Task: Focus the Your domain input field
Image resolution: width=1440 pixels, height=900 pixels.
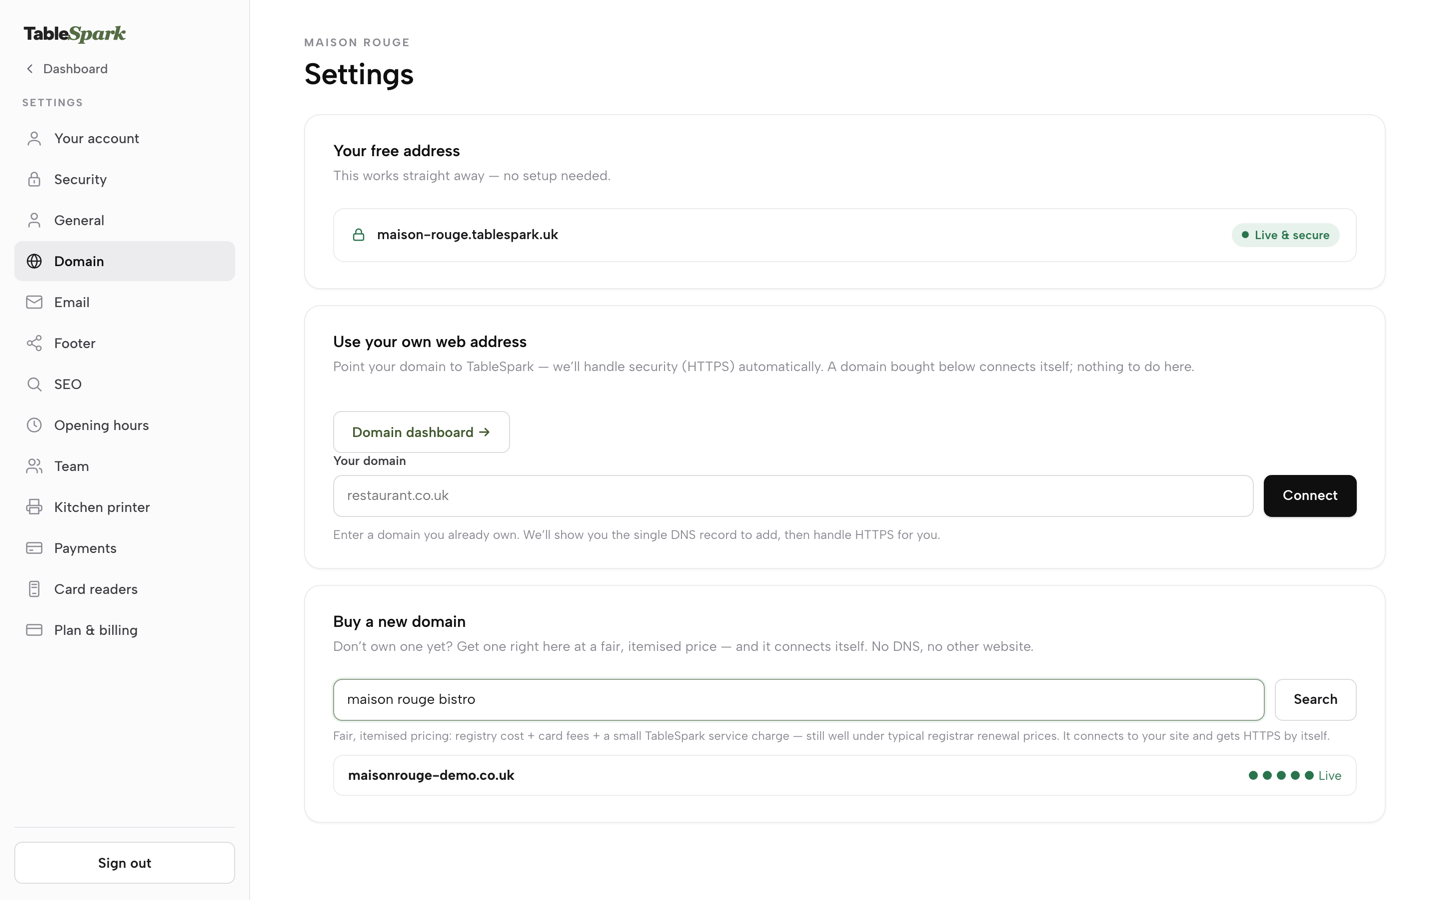Action: coord(793,496)
